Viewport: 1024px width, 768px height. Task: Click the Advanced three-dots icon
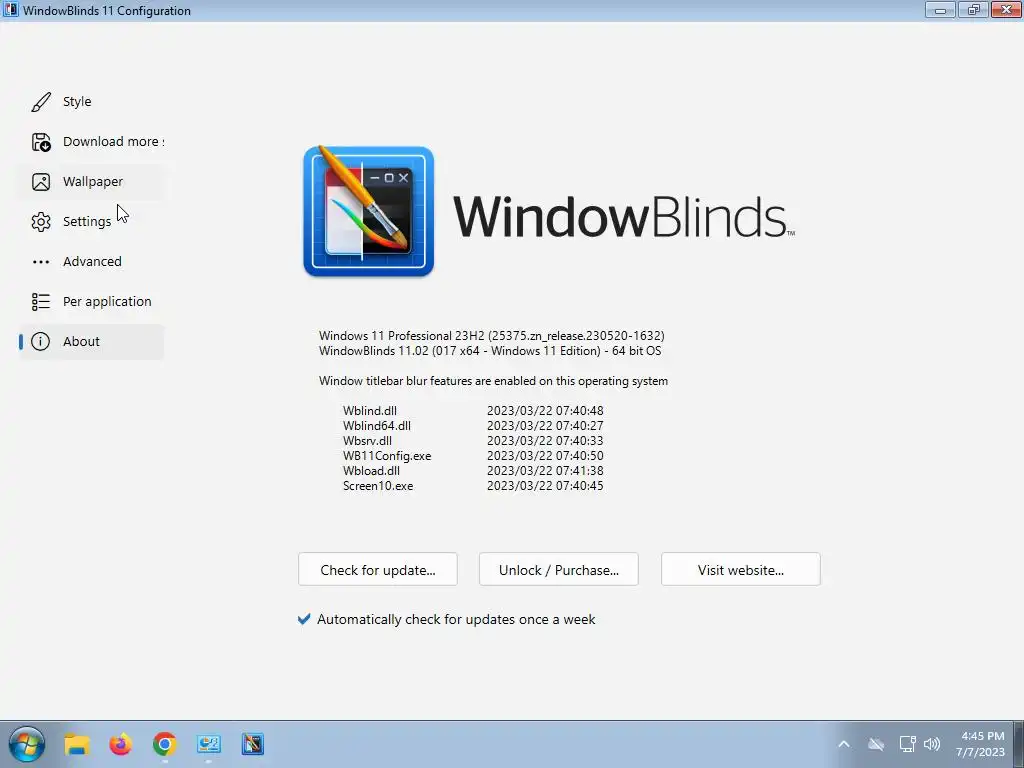(41, 262)
